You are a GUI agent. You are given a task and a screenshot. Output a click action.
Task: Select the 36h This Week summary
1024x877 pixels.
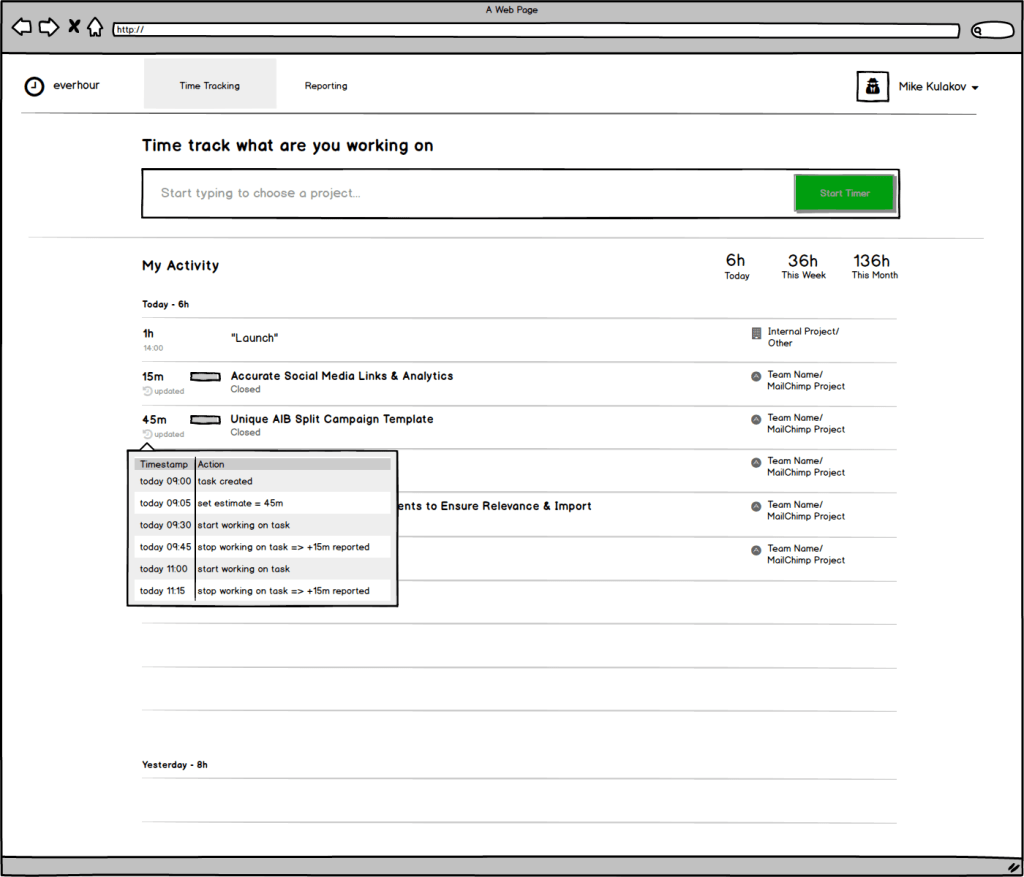803,266
